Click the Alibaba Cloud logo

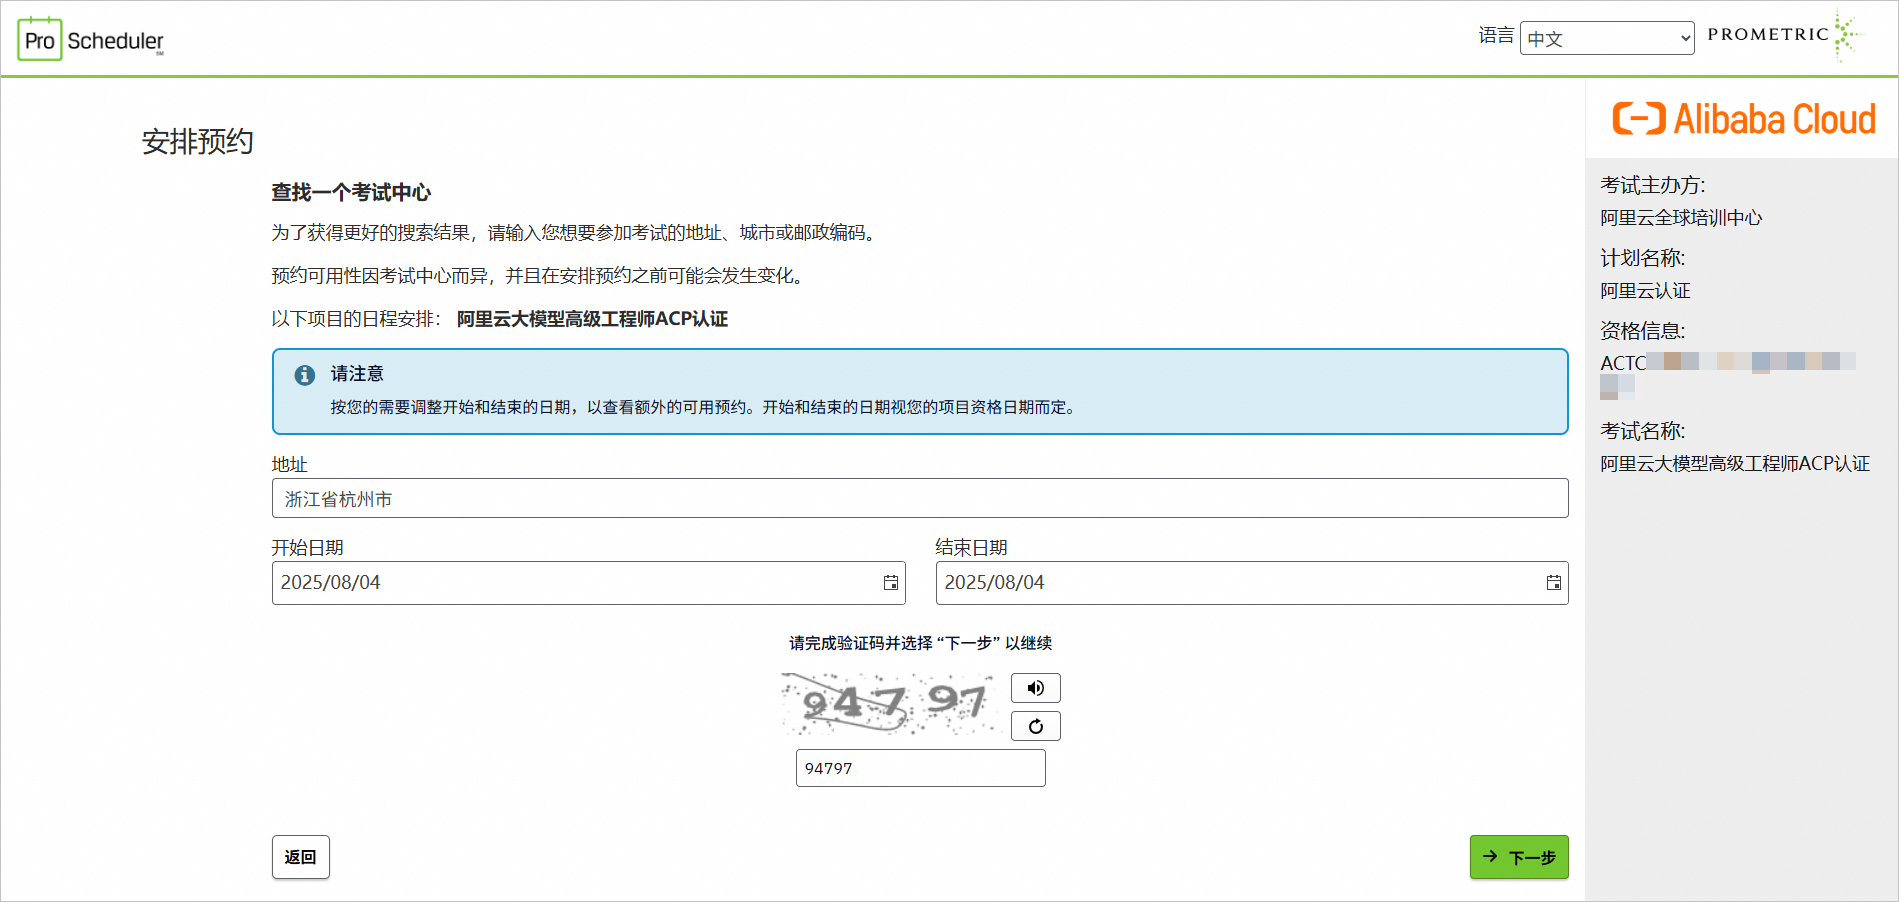[x=1744, y=119]
